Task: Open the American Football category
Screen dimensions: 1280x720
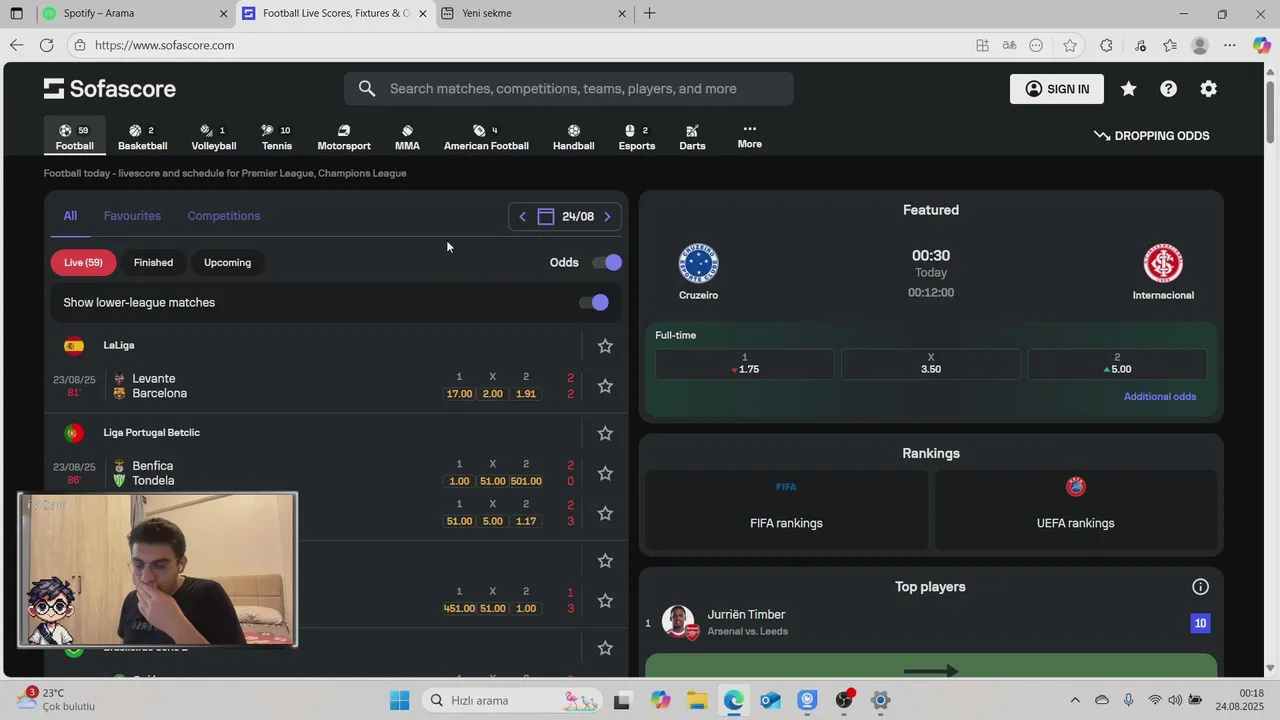Action: (486, 137)
